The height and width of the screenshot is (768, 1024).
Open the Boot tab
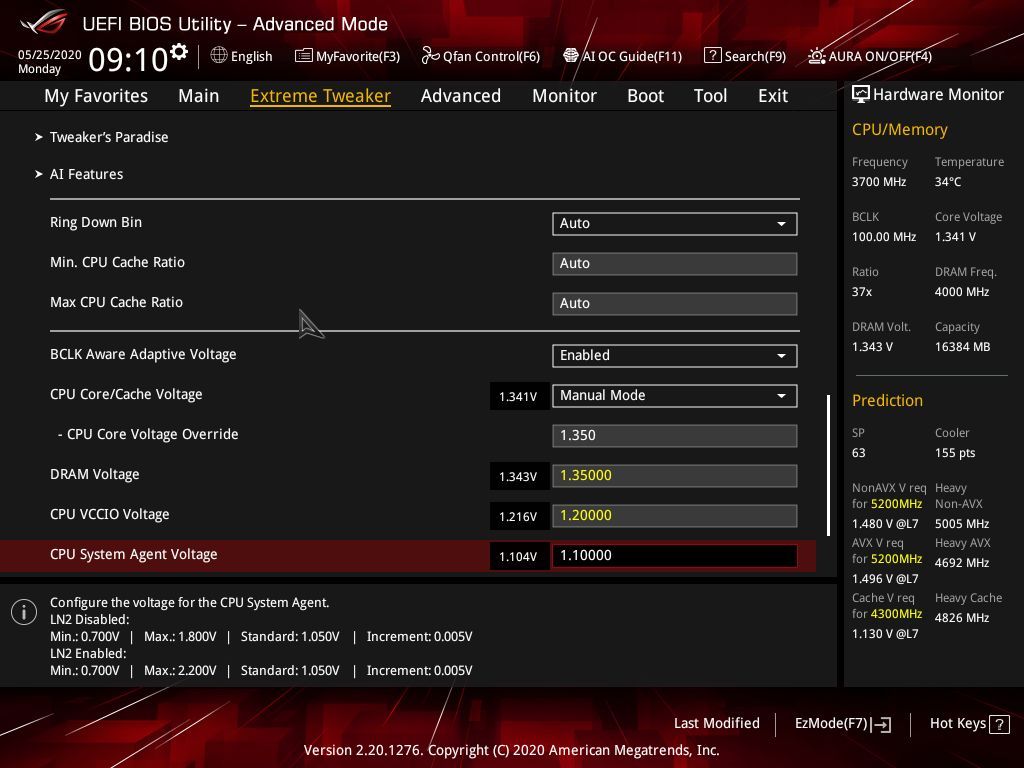click(x=645, y=96)
